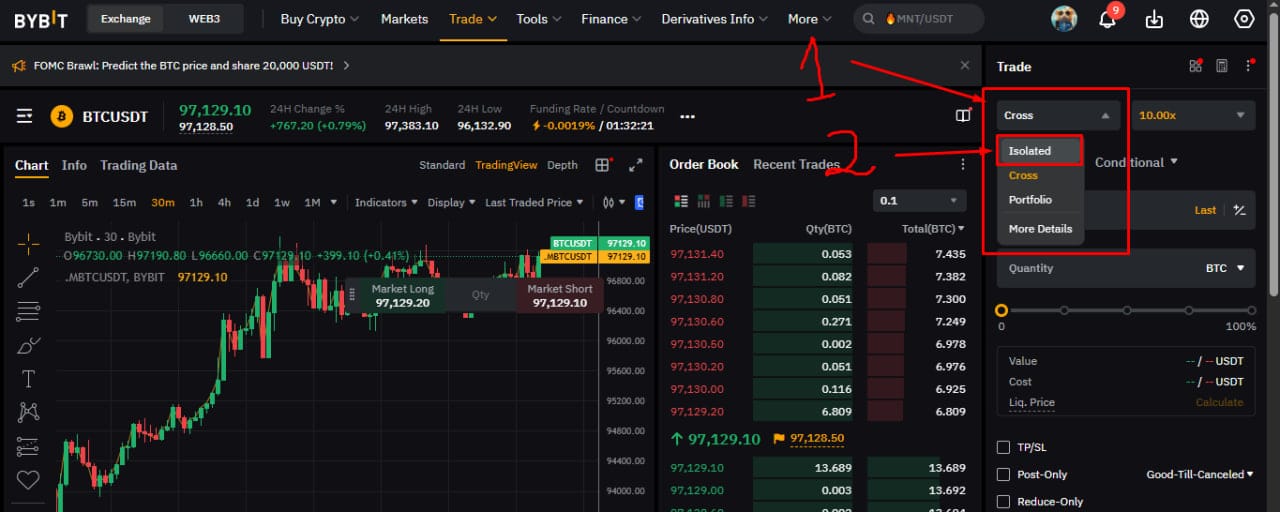Screen dimensions: 1280x512
Task: Open the language globe icon
Action: click(1199, 19)
